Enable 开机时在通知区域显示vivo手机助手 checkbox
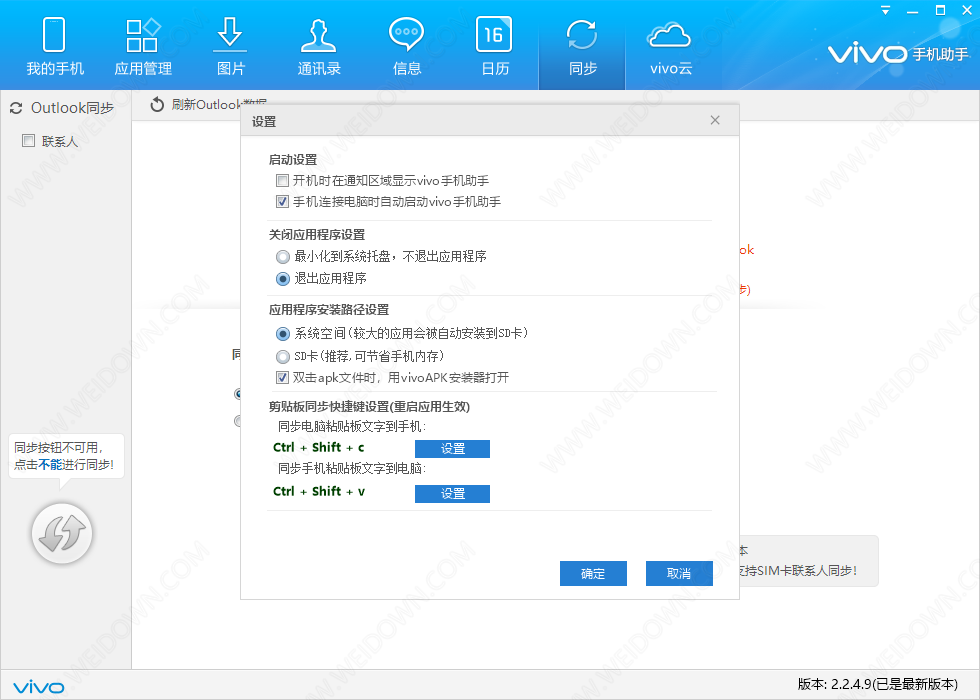The image size is (980, 700). click(x=282, y=181)
